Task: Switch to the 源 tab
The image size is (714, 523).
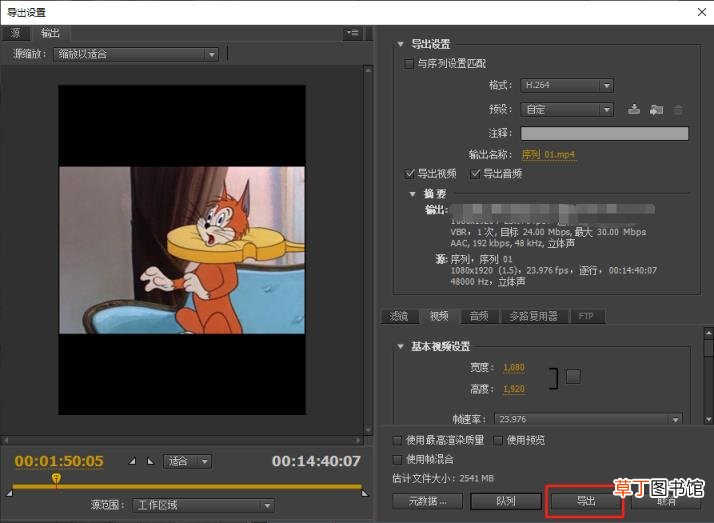Action: point(15,33)
